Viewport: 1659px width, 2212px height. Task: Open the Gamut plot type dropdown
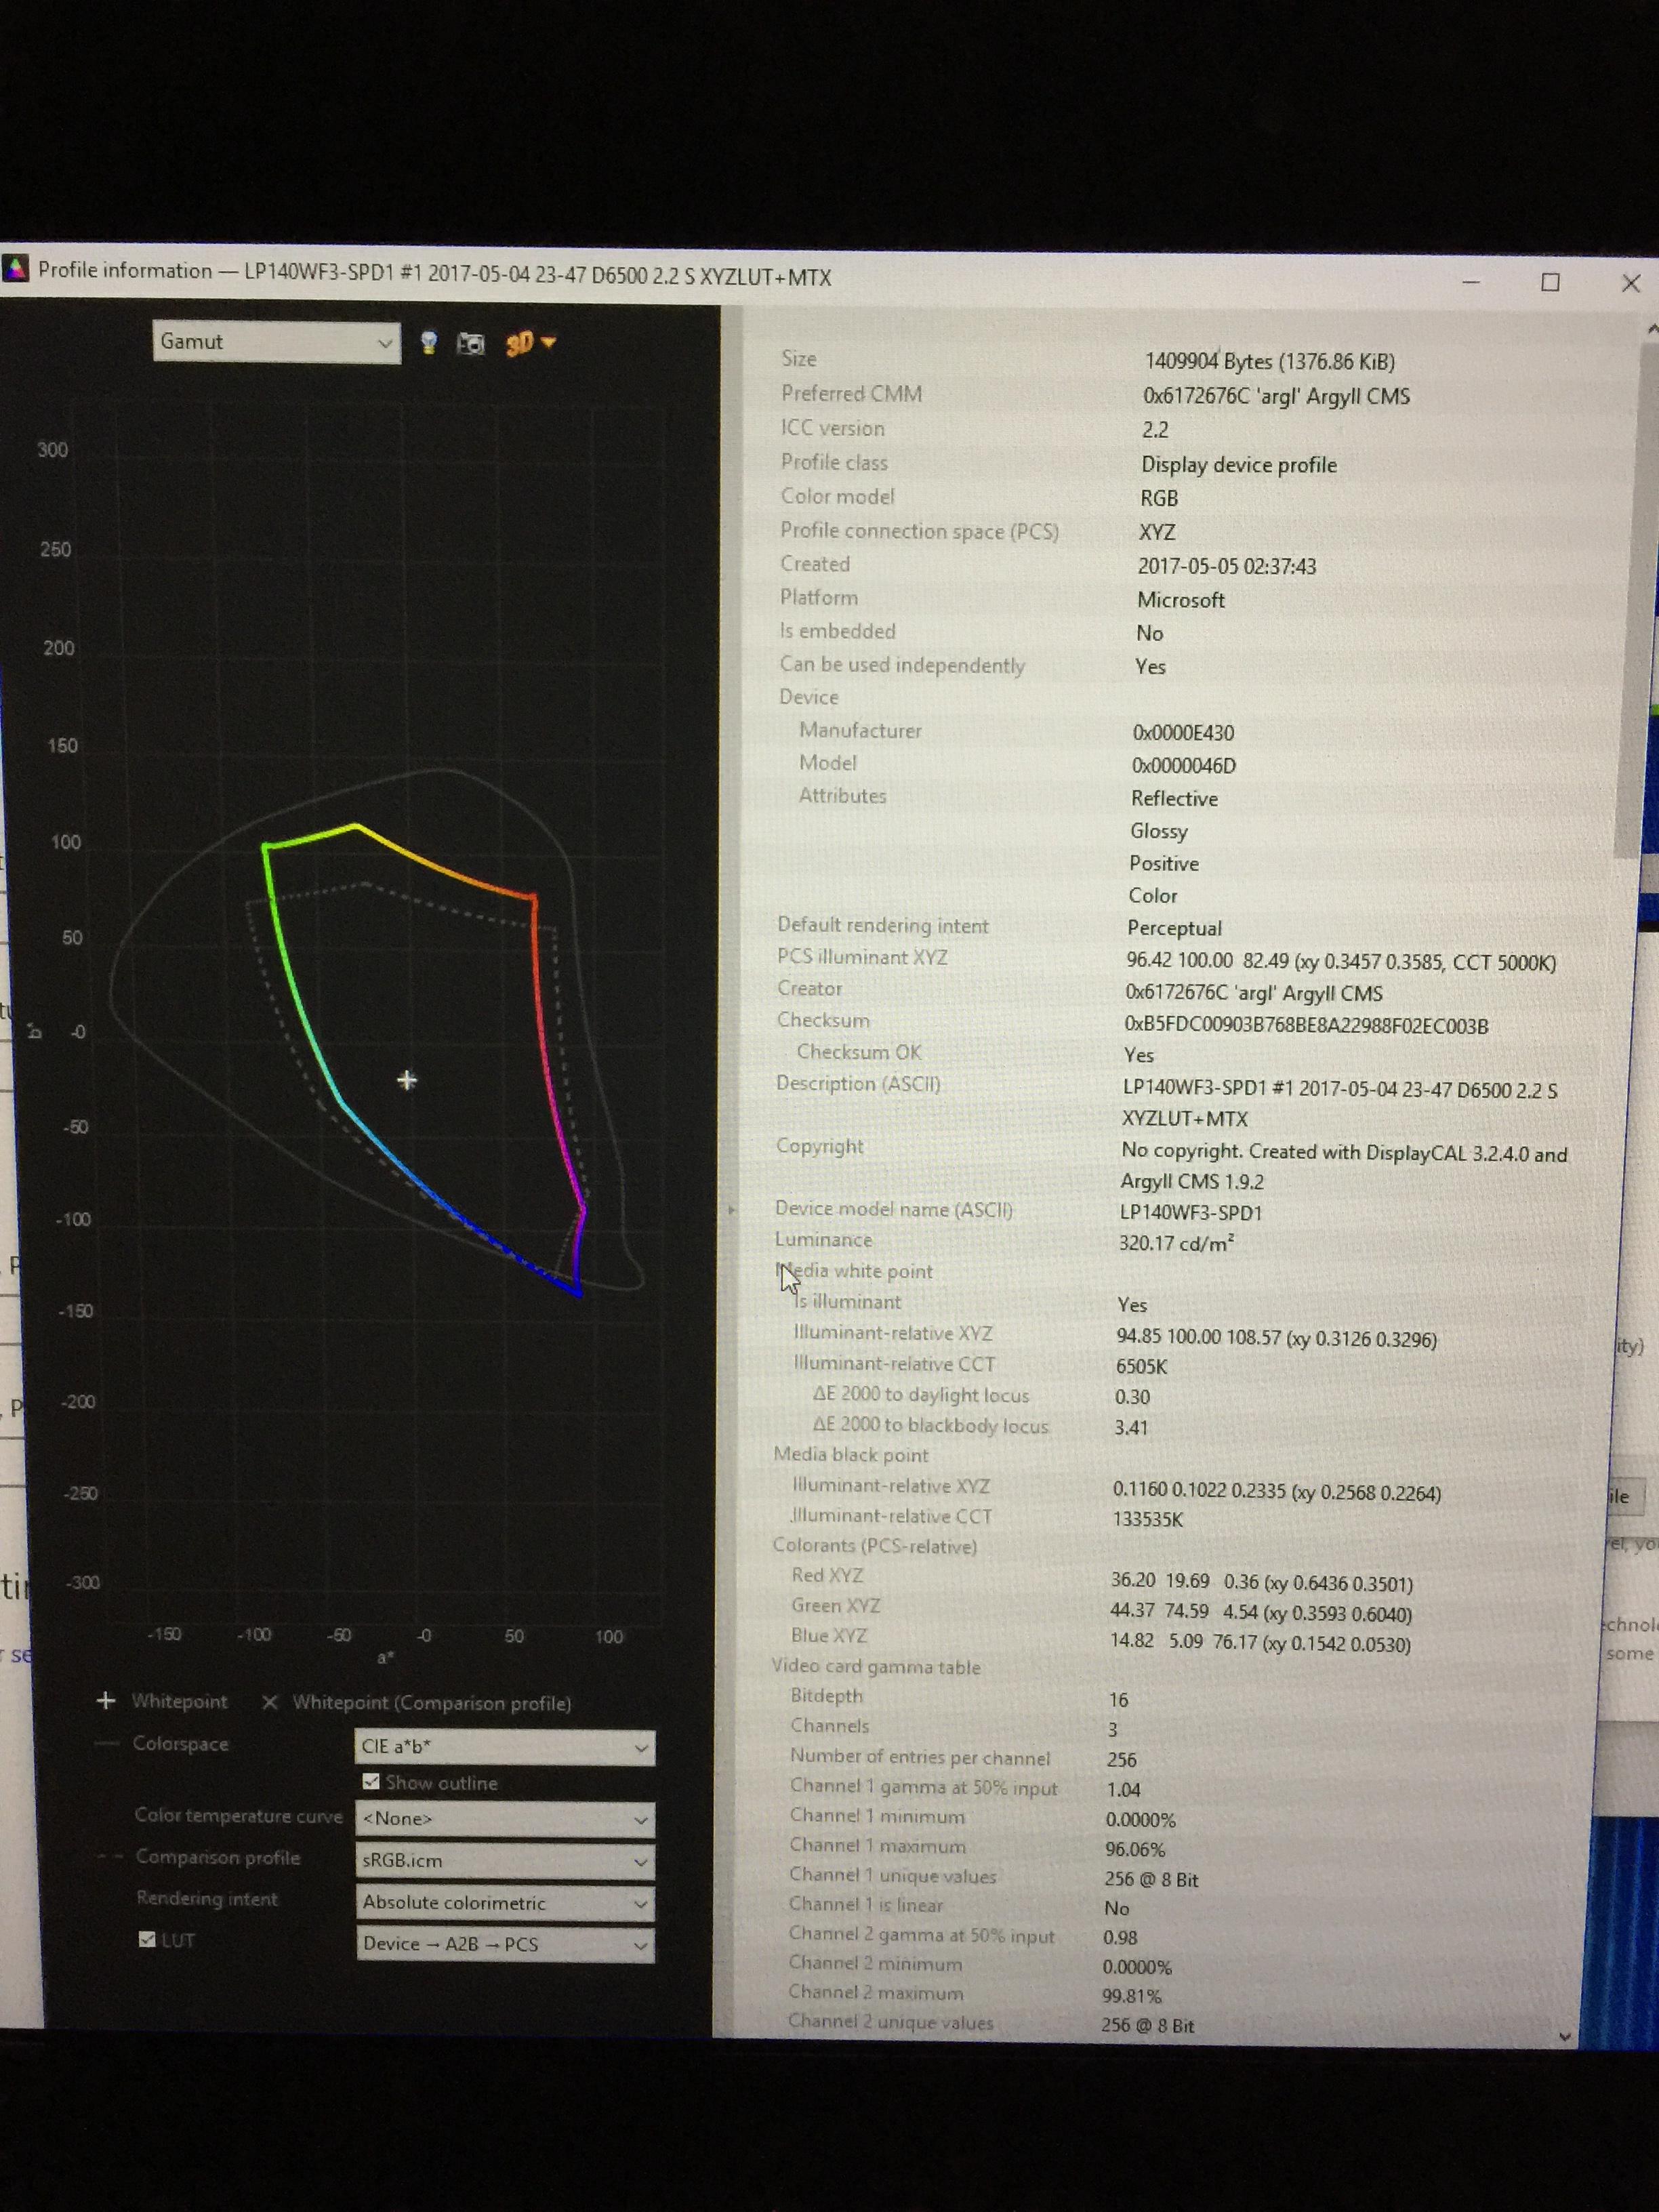277,342
